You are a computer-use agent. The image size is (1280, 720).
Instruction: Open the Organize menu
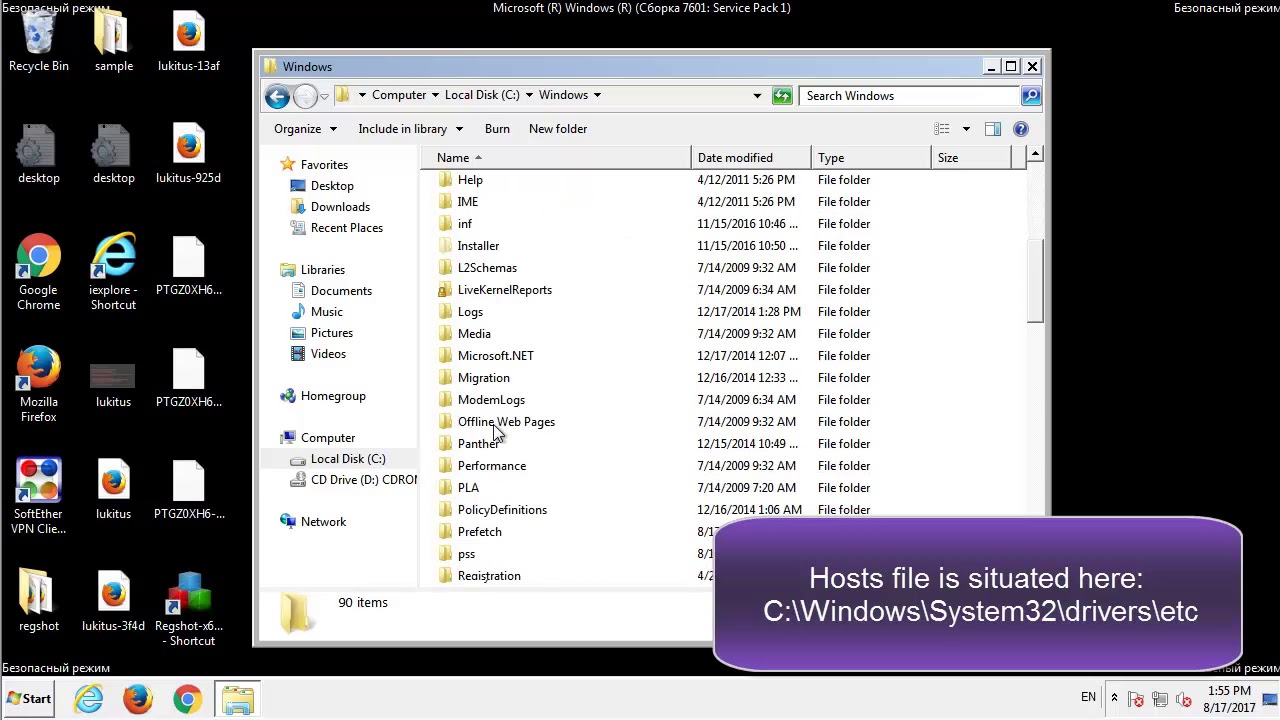(306, 129)
